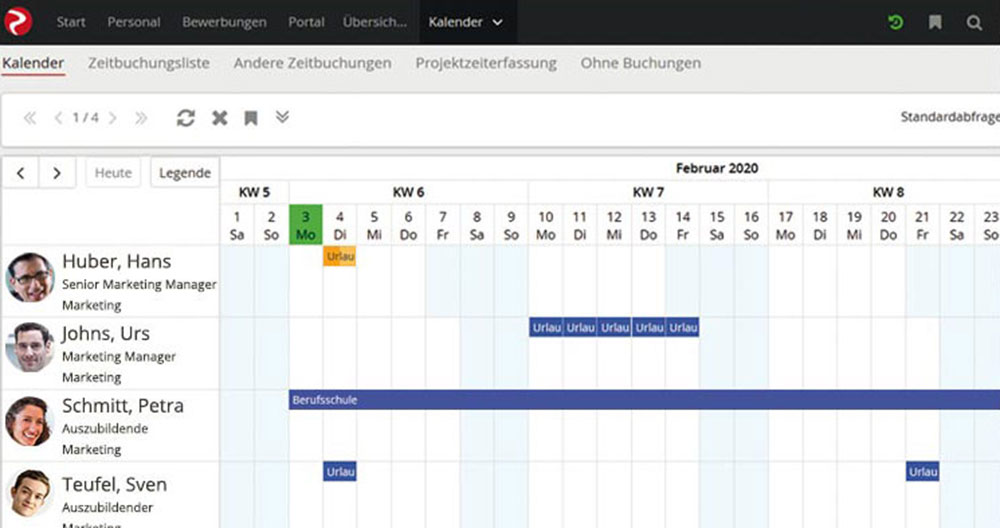This screenshot has width=1000, height=528.
Task: Open the search magnifier icon
Action: point(974,22)
